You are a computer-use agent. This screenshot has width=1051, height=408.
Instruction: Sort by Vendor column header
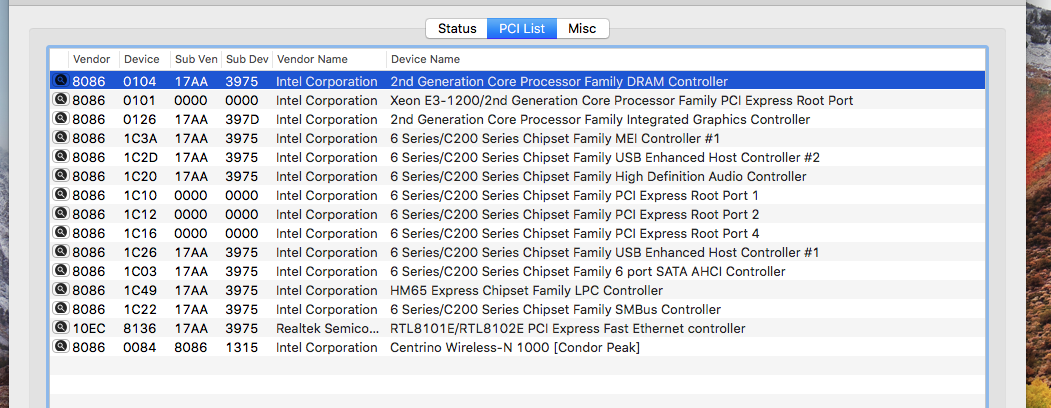point(91,59)
